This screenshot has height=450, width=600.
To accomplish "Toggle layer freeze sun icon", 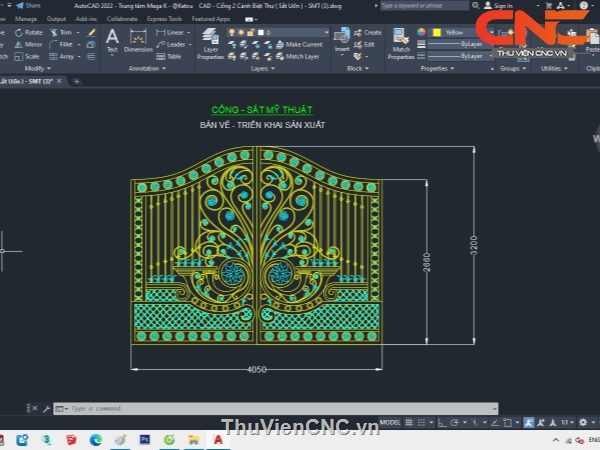I will click(x=240, y=32).
